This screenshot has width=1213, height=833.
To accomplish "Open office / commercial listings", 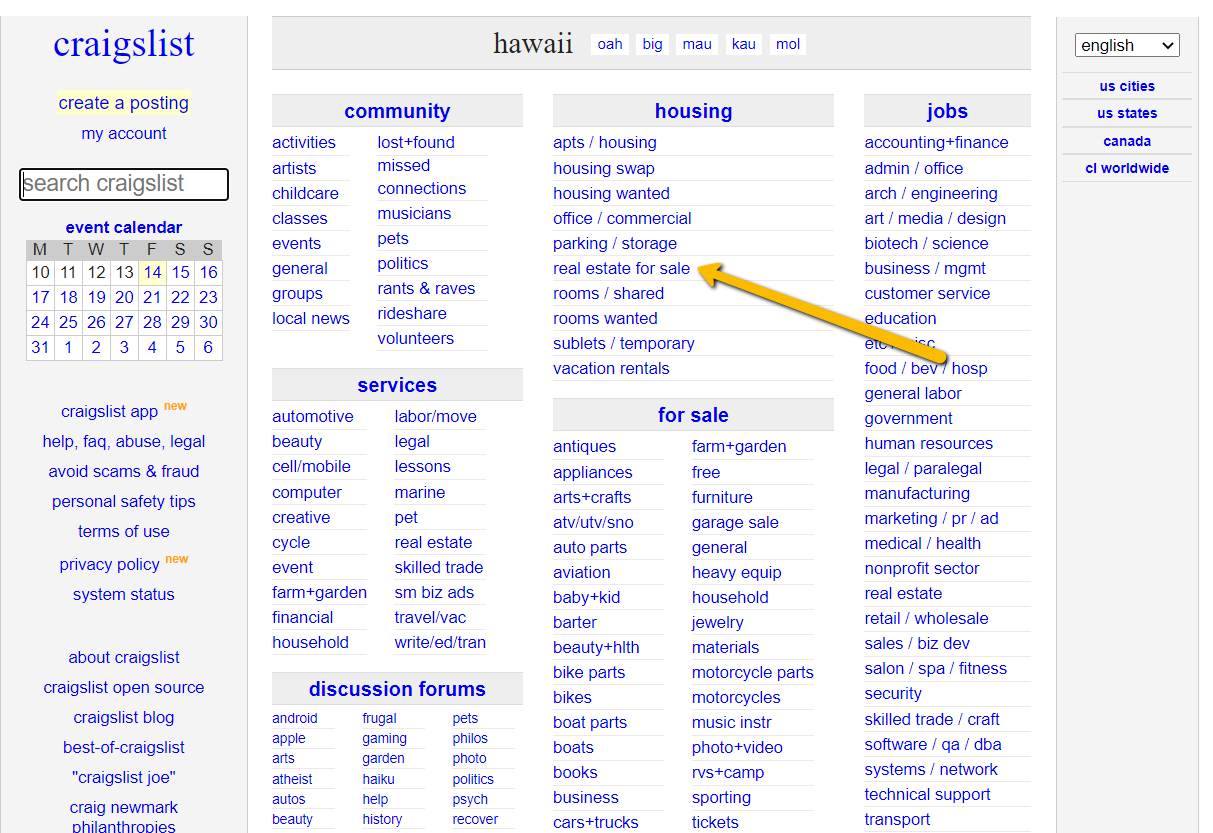I will 622,218.
